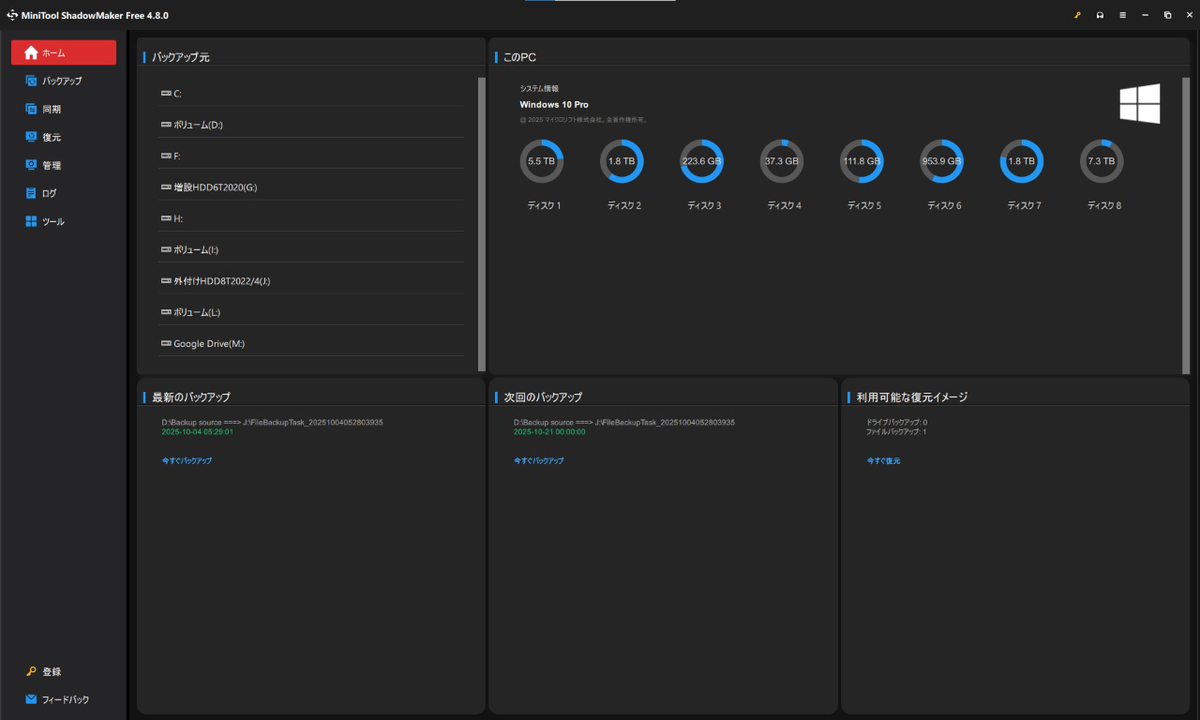Select the disk ring showing 7.3 TB (ディスク 8)
The width and height of the screenshot is (1200, 720).
pyautogui.click(x=1101, y=161)
